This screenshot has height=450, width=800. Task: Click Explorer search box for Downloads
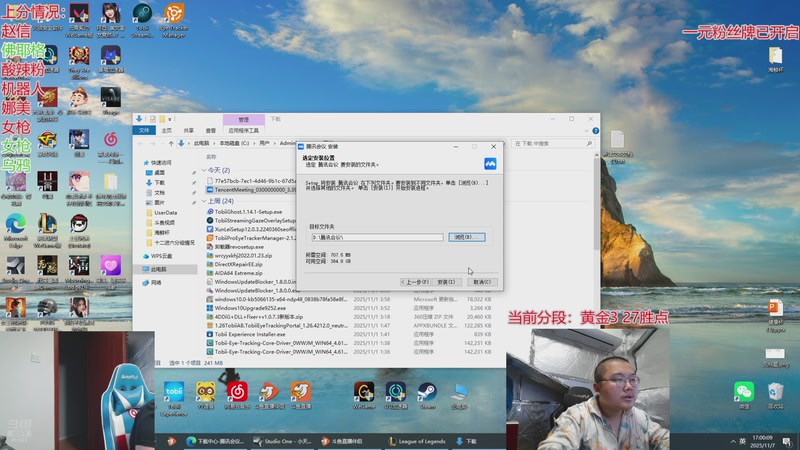point(552,144)
